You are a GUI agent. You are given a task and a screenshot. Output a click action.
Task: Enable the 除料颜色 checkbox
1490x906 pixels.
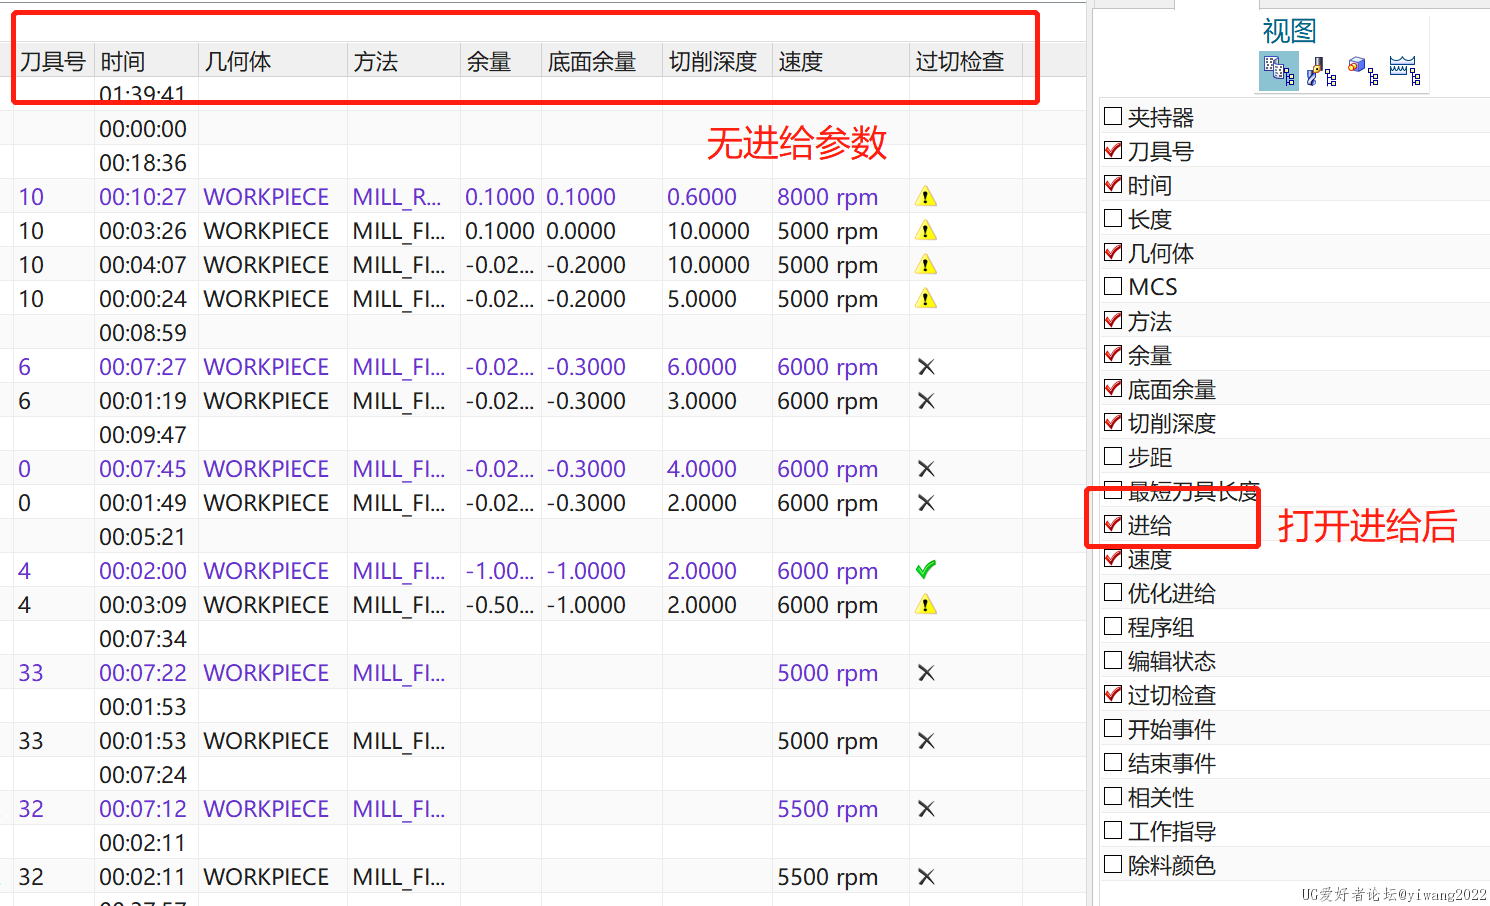(x=1112, y=864)
